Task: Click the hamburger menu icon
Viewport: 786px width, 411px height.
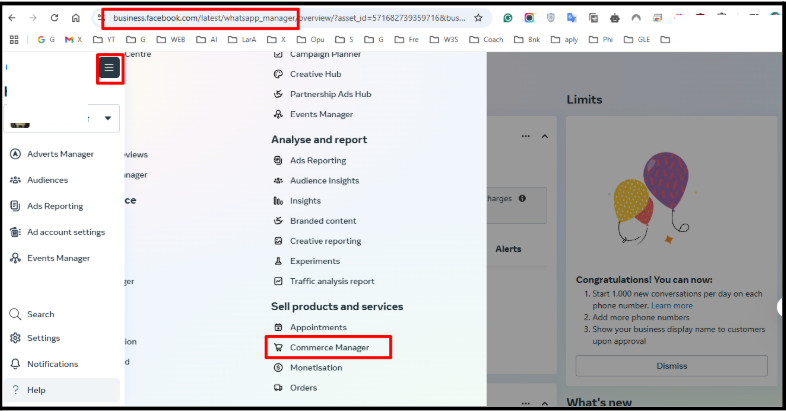Action: (x=110, y=68)
